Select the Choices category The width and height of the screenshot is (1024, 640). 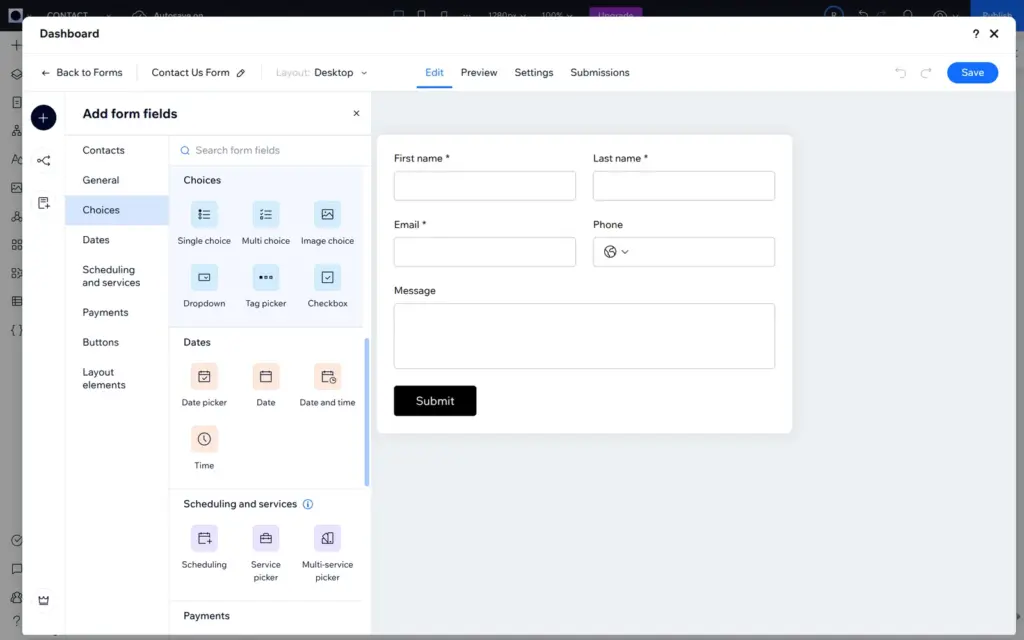point(117,210)
